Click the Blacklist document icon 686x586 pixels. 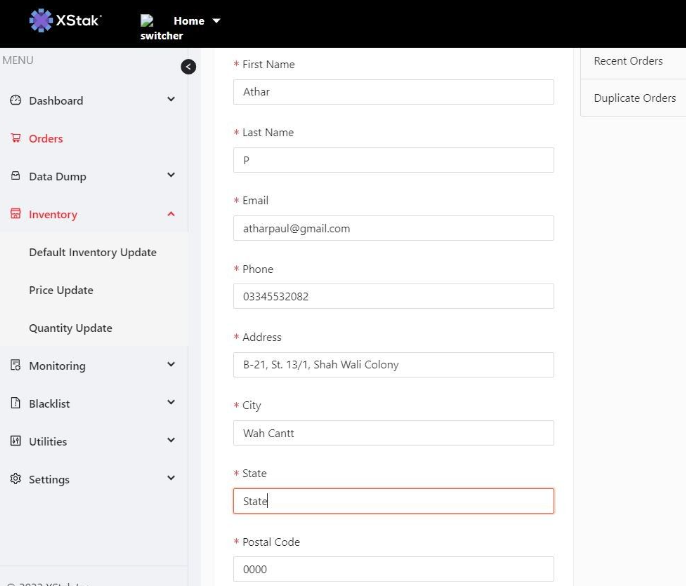tap(15, 404)
